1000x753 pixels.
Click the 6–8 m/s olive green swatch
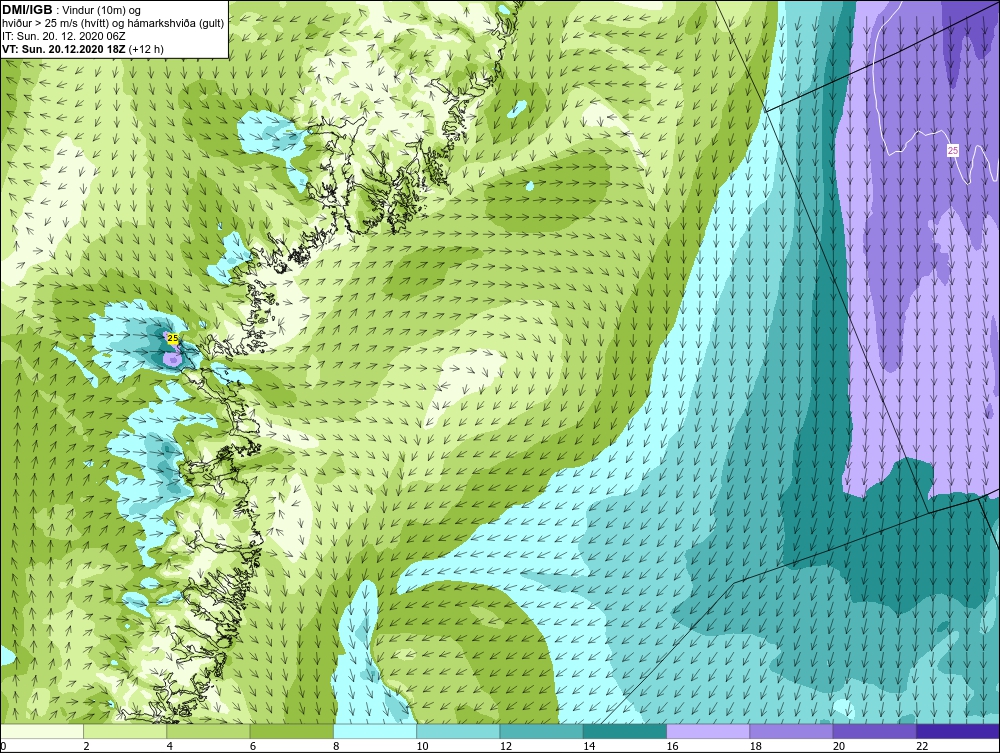(291, 731)
